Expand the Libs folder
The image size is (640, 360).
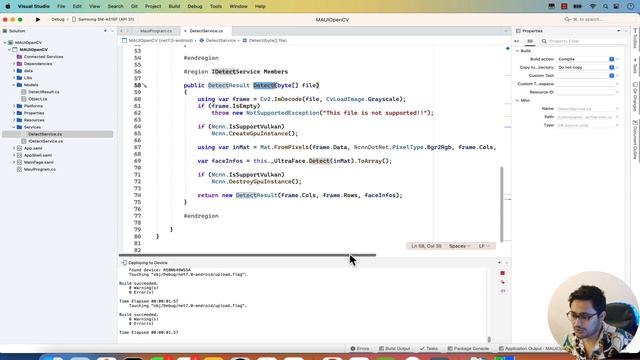tap(14, 78)
